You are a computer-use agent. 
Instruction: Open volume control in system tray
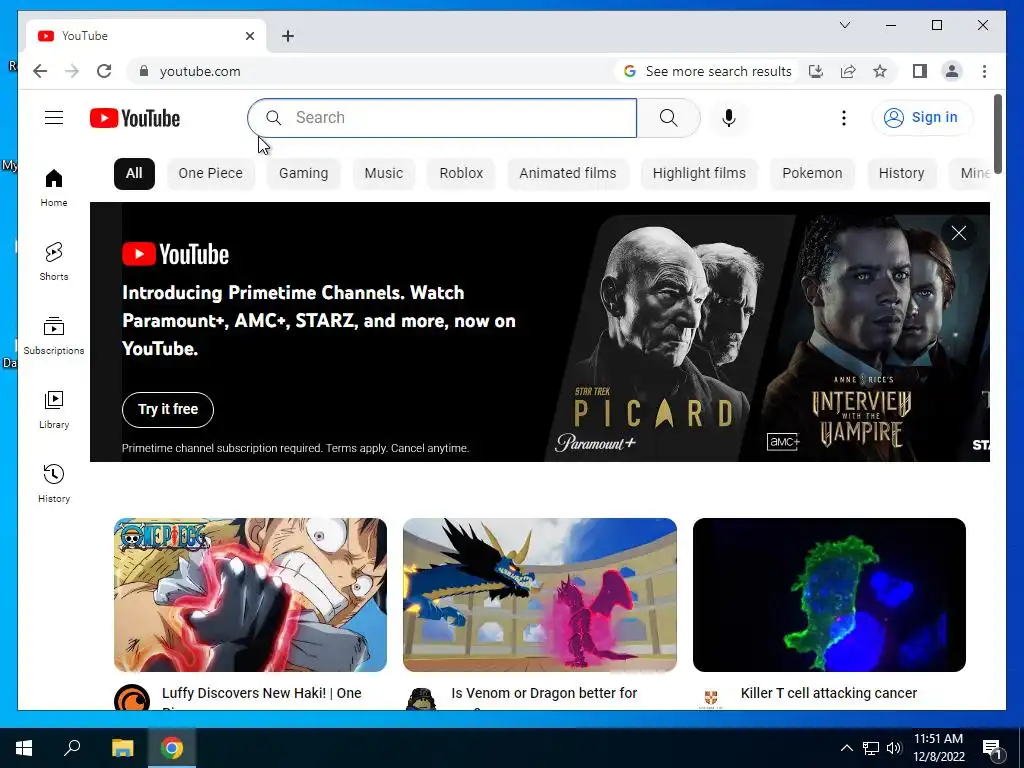[894, 748]
